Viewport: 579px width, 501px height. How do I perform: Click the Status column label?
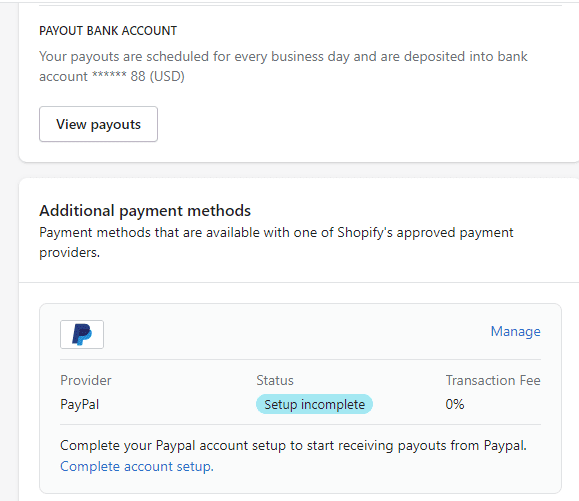tap(275, 380)
